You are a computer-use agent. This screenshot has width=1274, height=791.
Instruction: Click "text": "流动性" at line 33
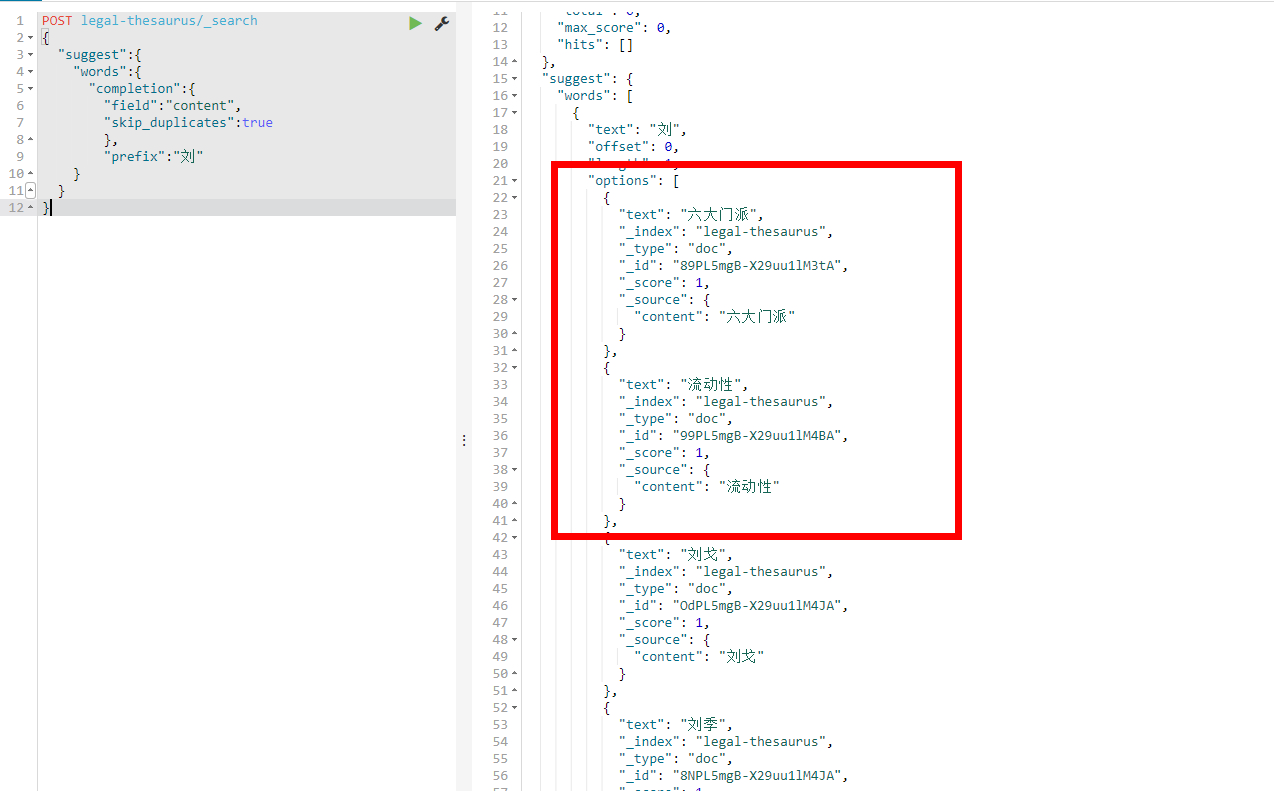point(684,384)
